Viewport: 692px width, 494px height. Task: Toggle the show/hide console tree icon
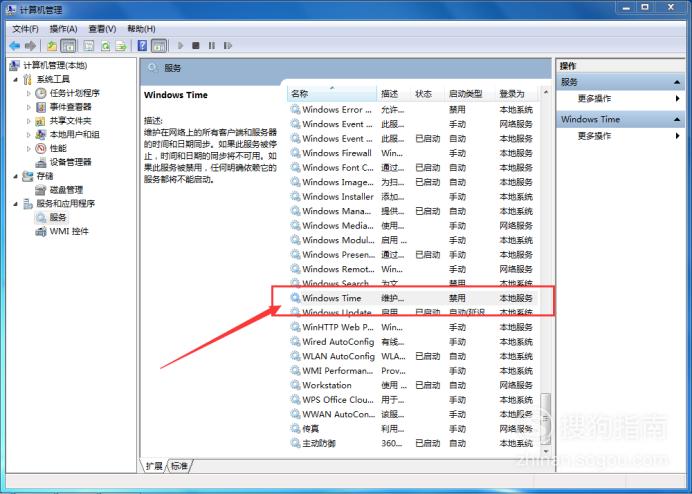[68, 45]
